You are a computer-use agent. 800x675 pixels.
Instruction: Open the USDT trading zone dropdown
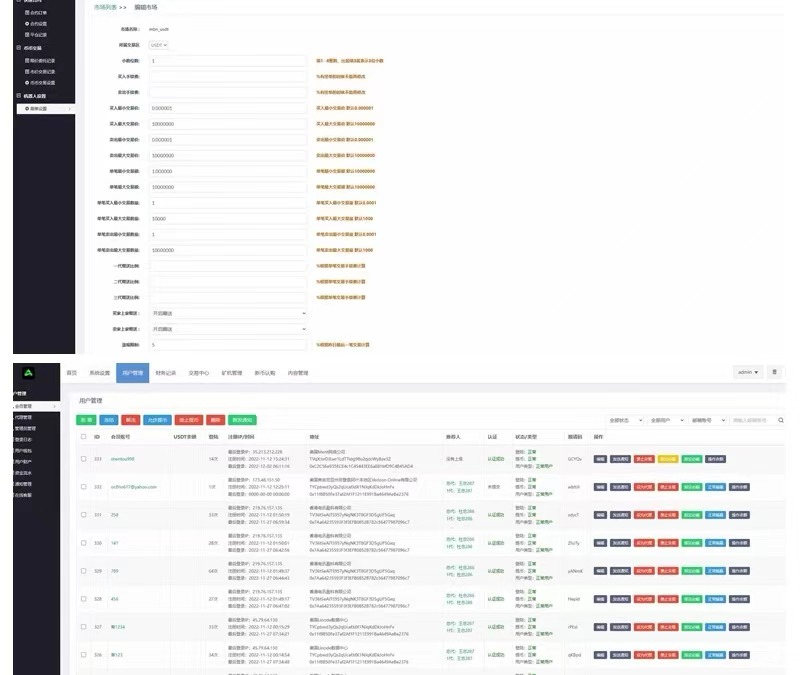coord(158,45)
